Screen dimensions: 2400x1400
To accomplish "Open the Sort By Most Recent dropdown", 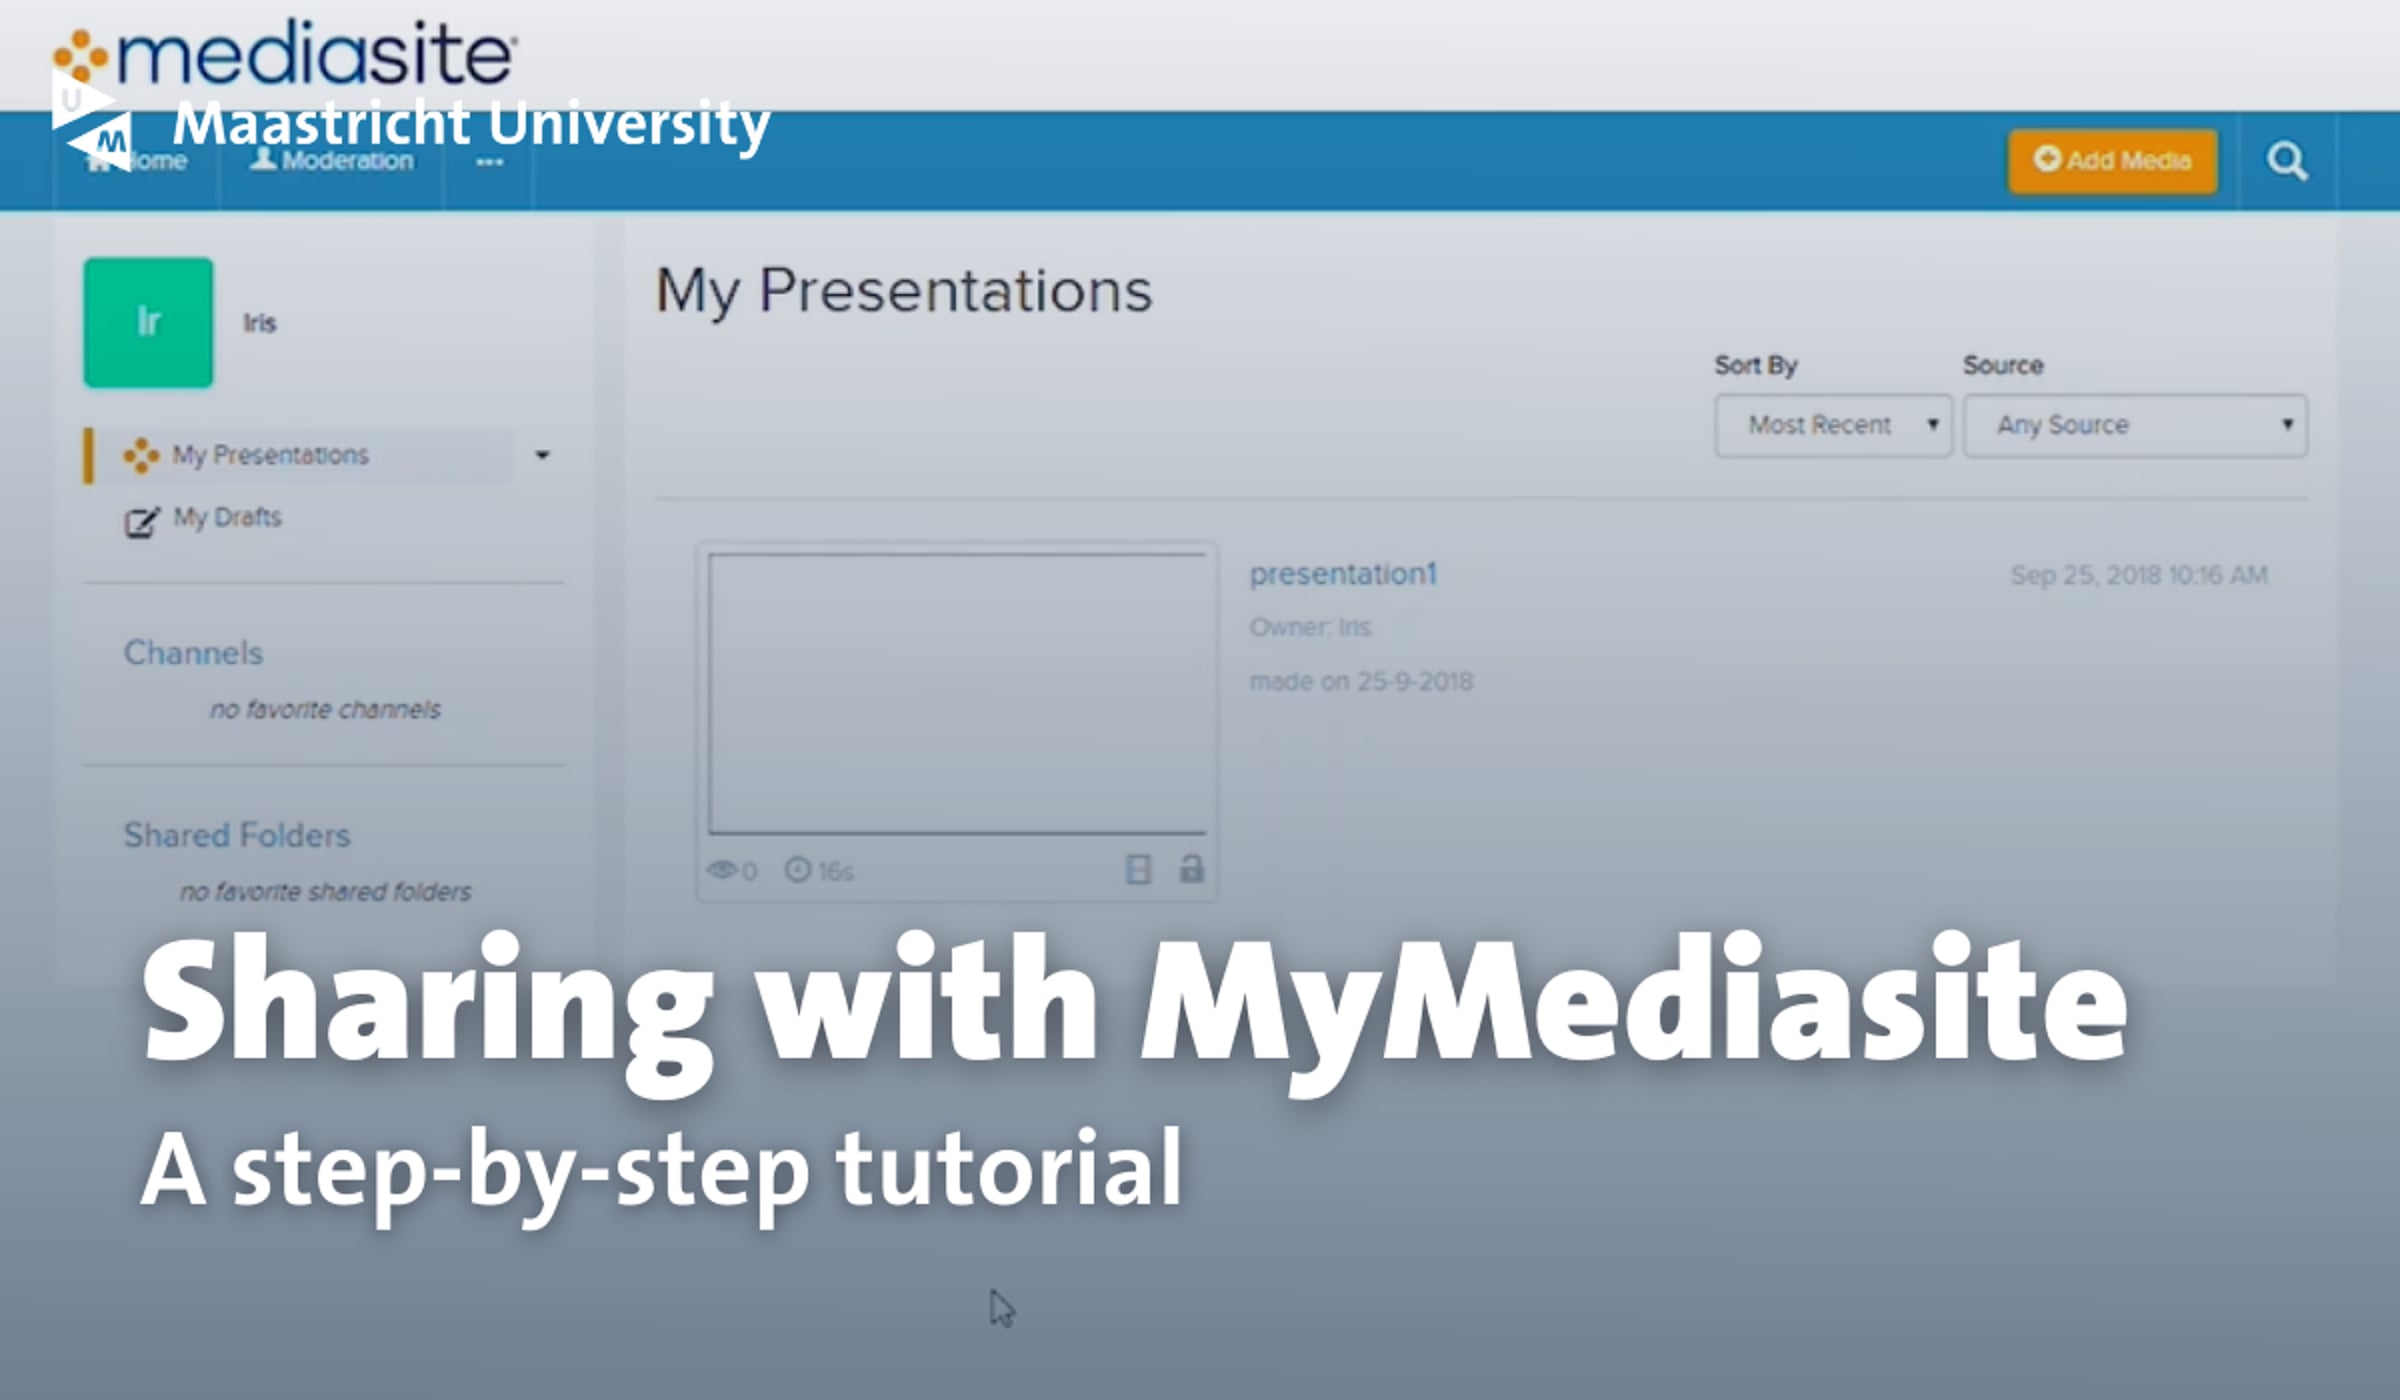I will [x=1832, y=426].
